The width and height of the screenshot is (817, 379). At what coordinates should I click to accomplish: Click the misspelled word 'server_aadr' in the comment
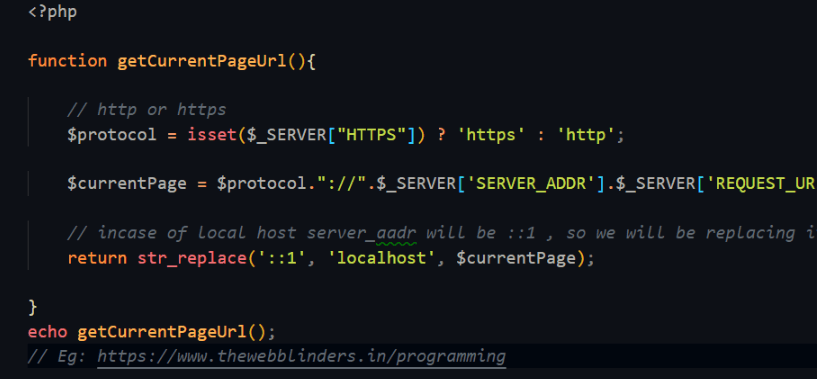click(362, 233)
